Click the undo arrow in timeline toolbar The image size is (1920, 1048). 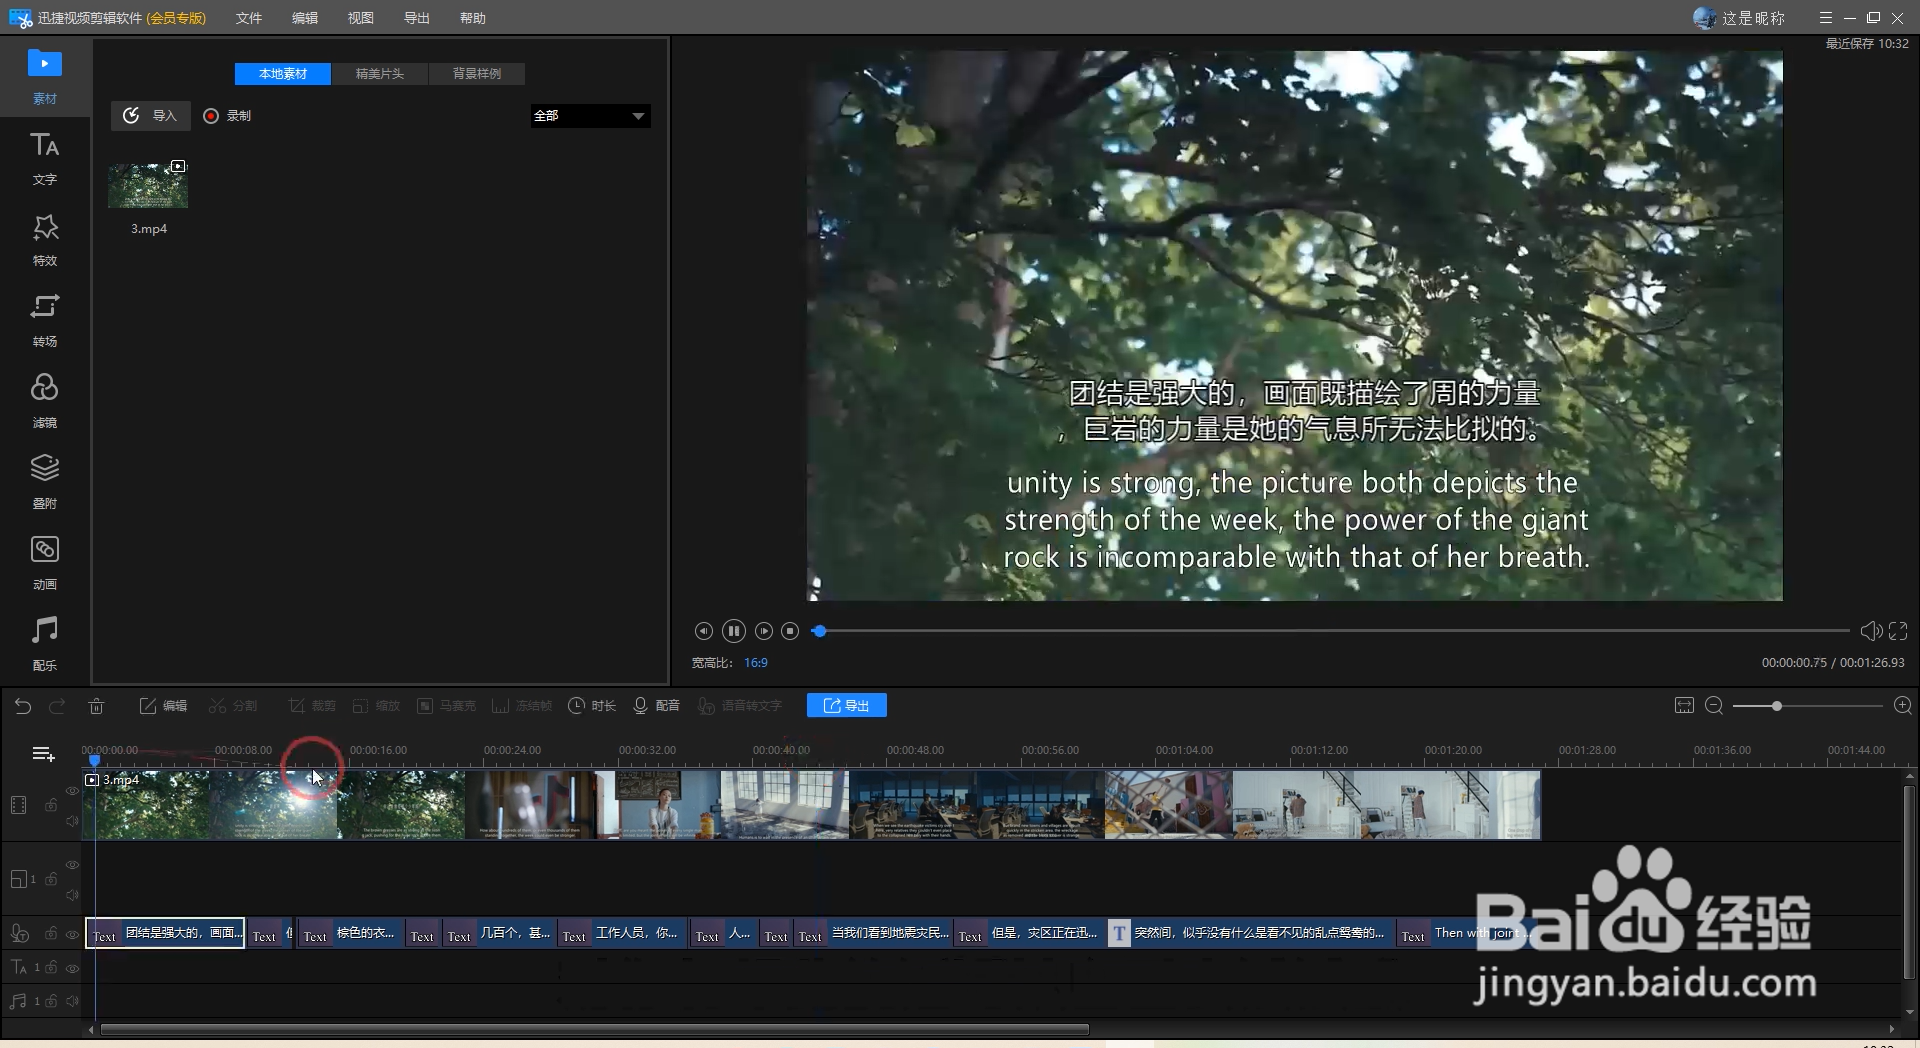(x=23, y=706)
